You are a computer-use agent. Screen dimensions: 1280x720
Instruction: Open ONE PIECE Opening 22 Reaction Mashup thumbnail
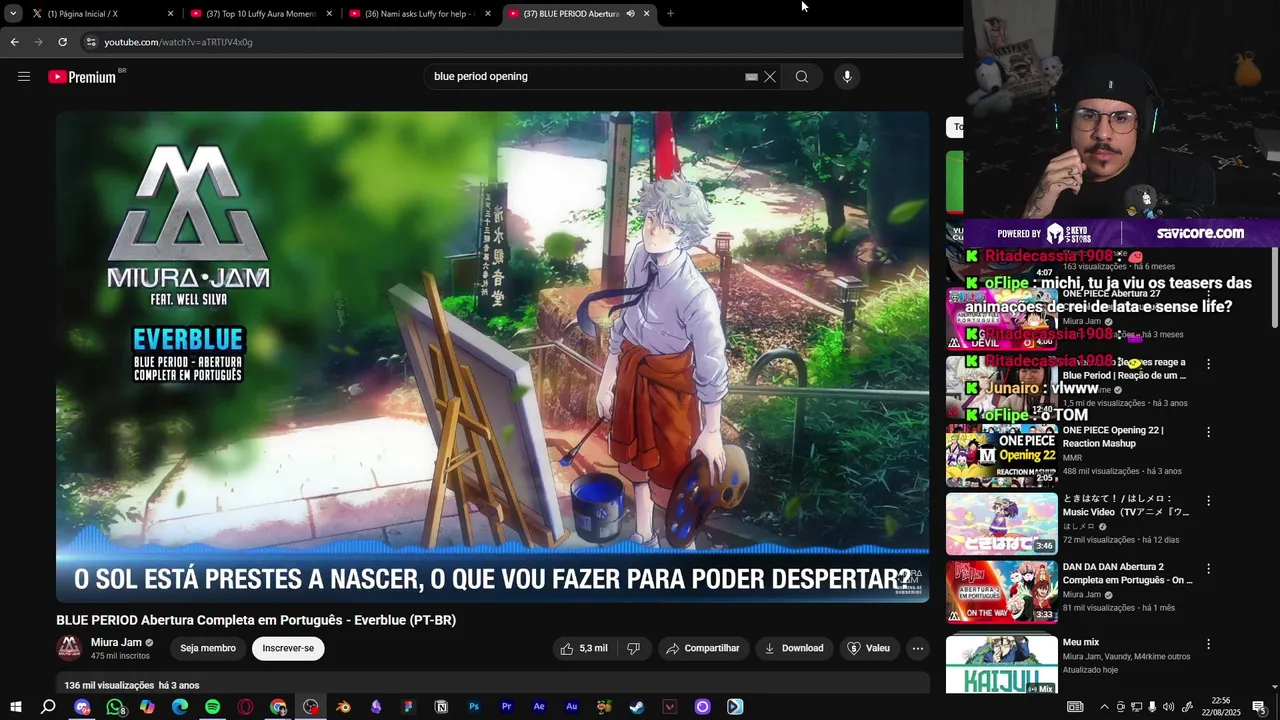pyautogui.click(x=1001, y=456)
